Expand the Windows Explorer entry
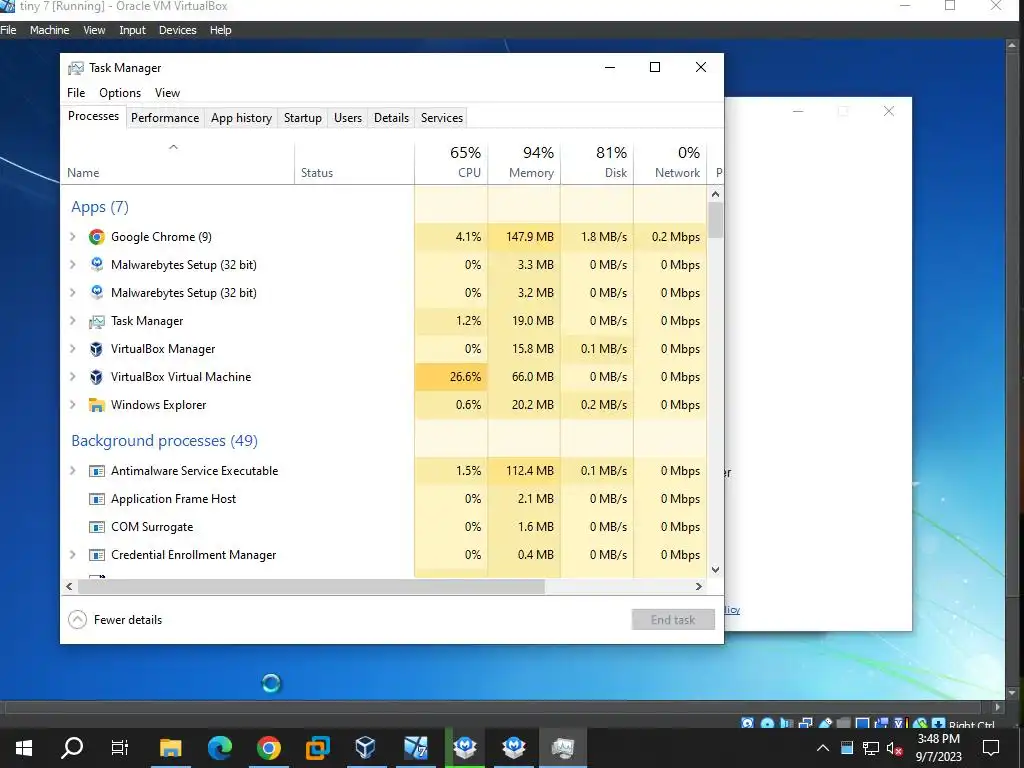Viewport: 1024px width, 768px height. [x=73, y=405]
